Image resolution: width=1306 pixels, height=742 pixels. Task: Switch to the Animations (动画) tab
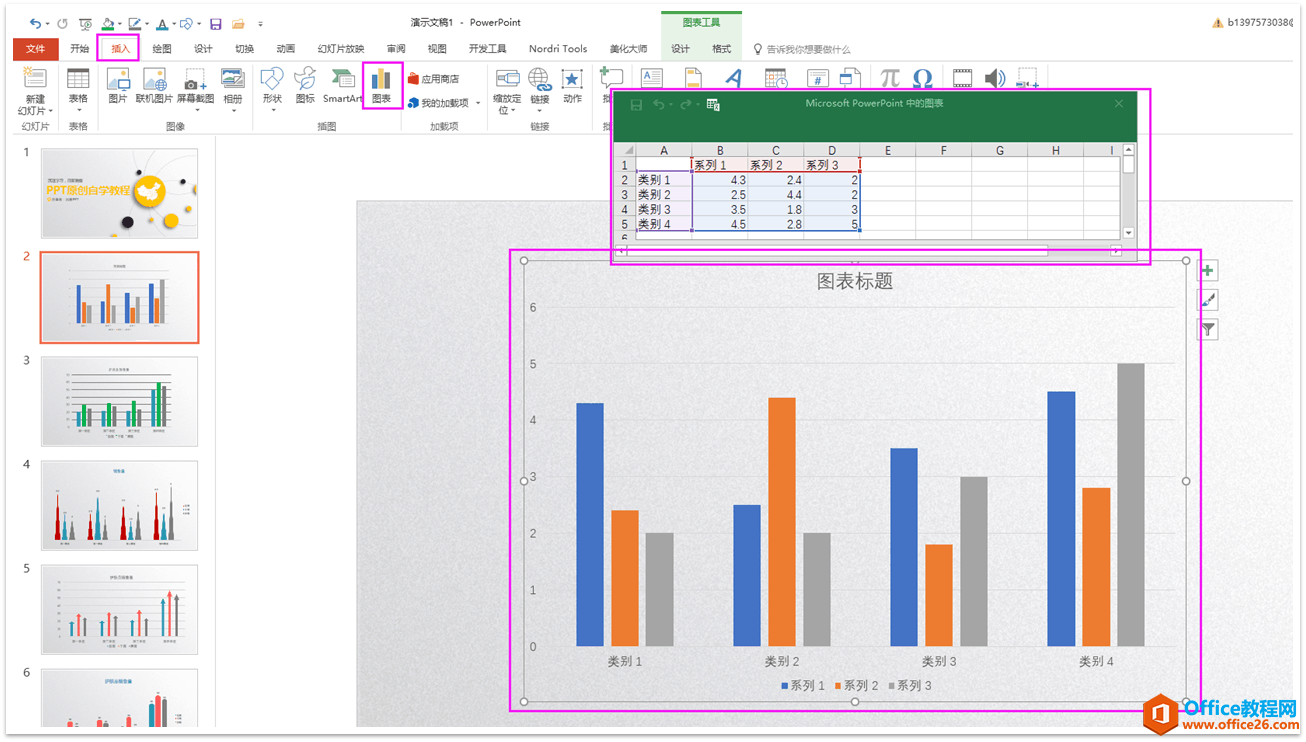pos(286,49)
